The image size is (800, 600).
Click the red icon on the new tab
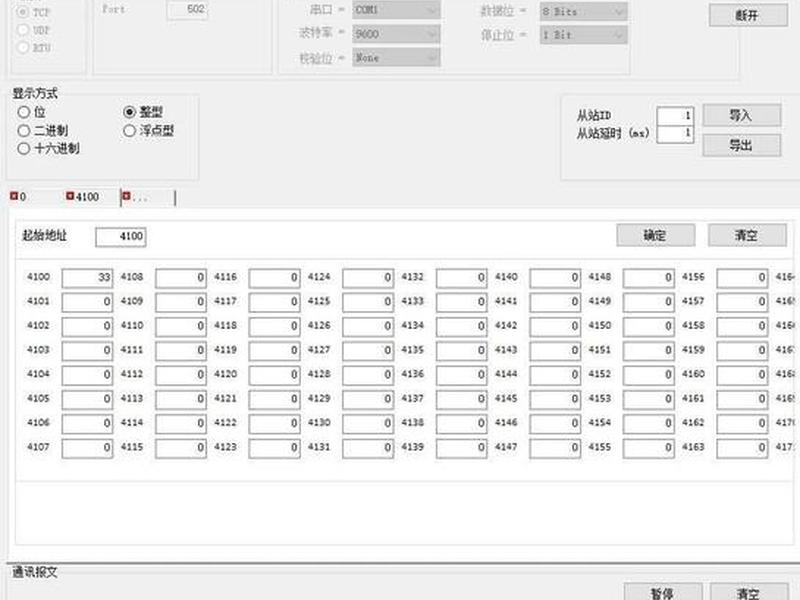pos(127,196)
